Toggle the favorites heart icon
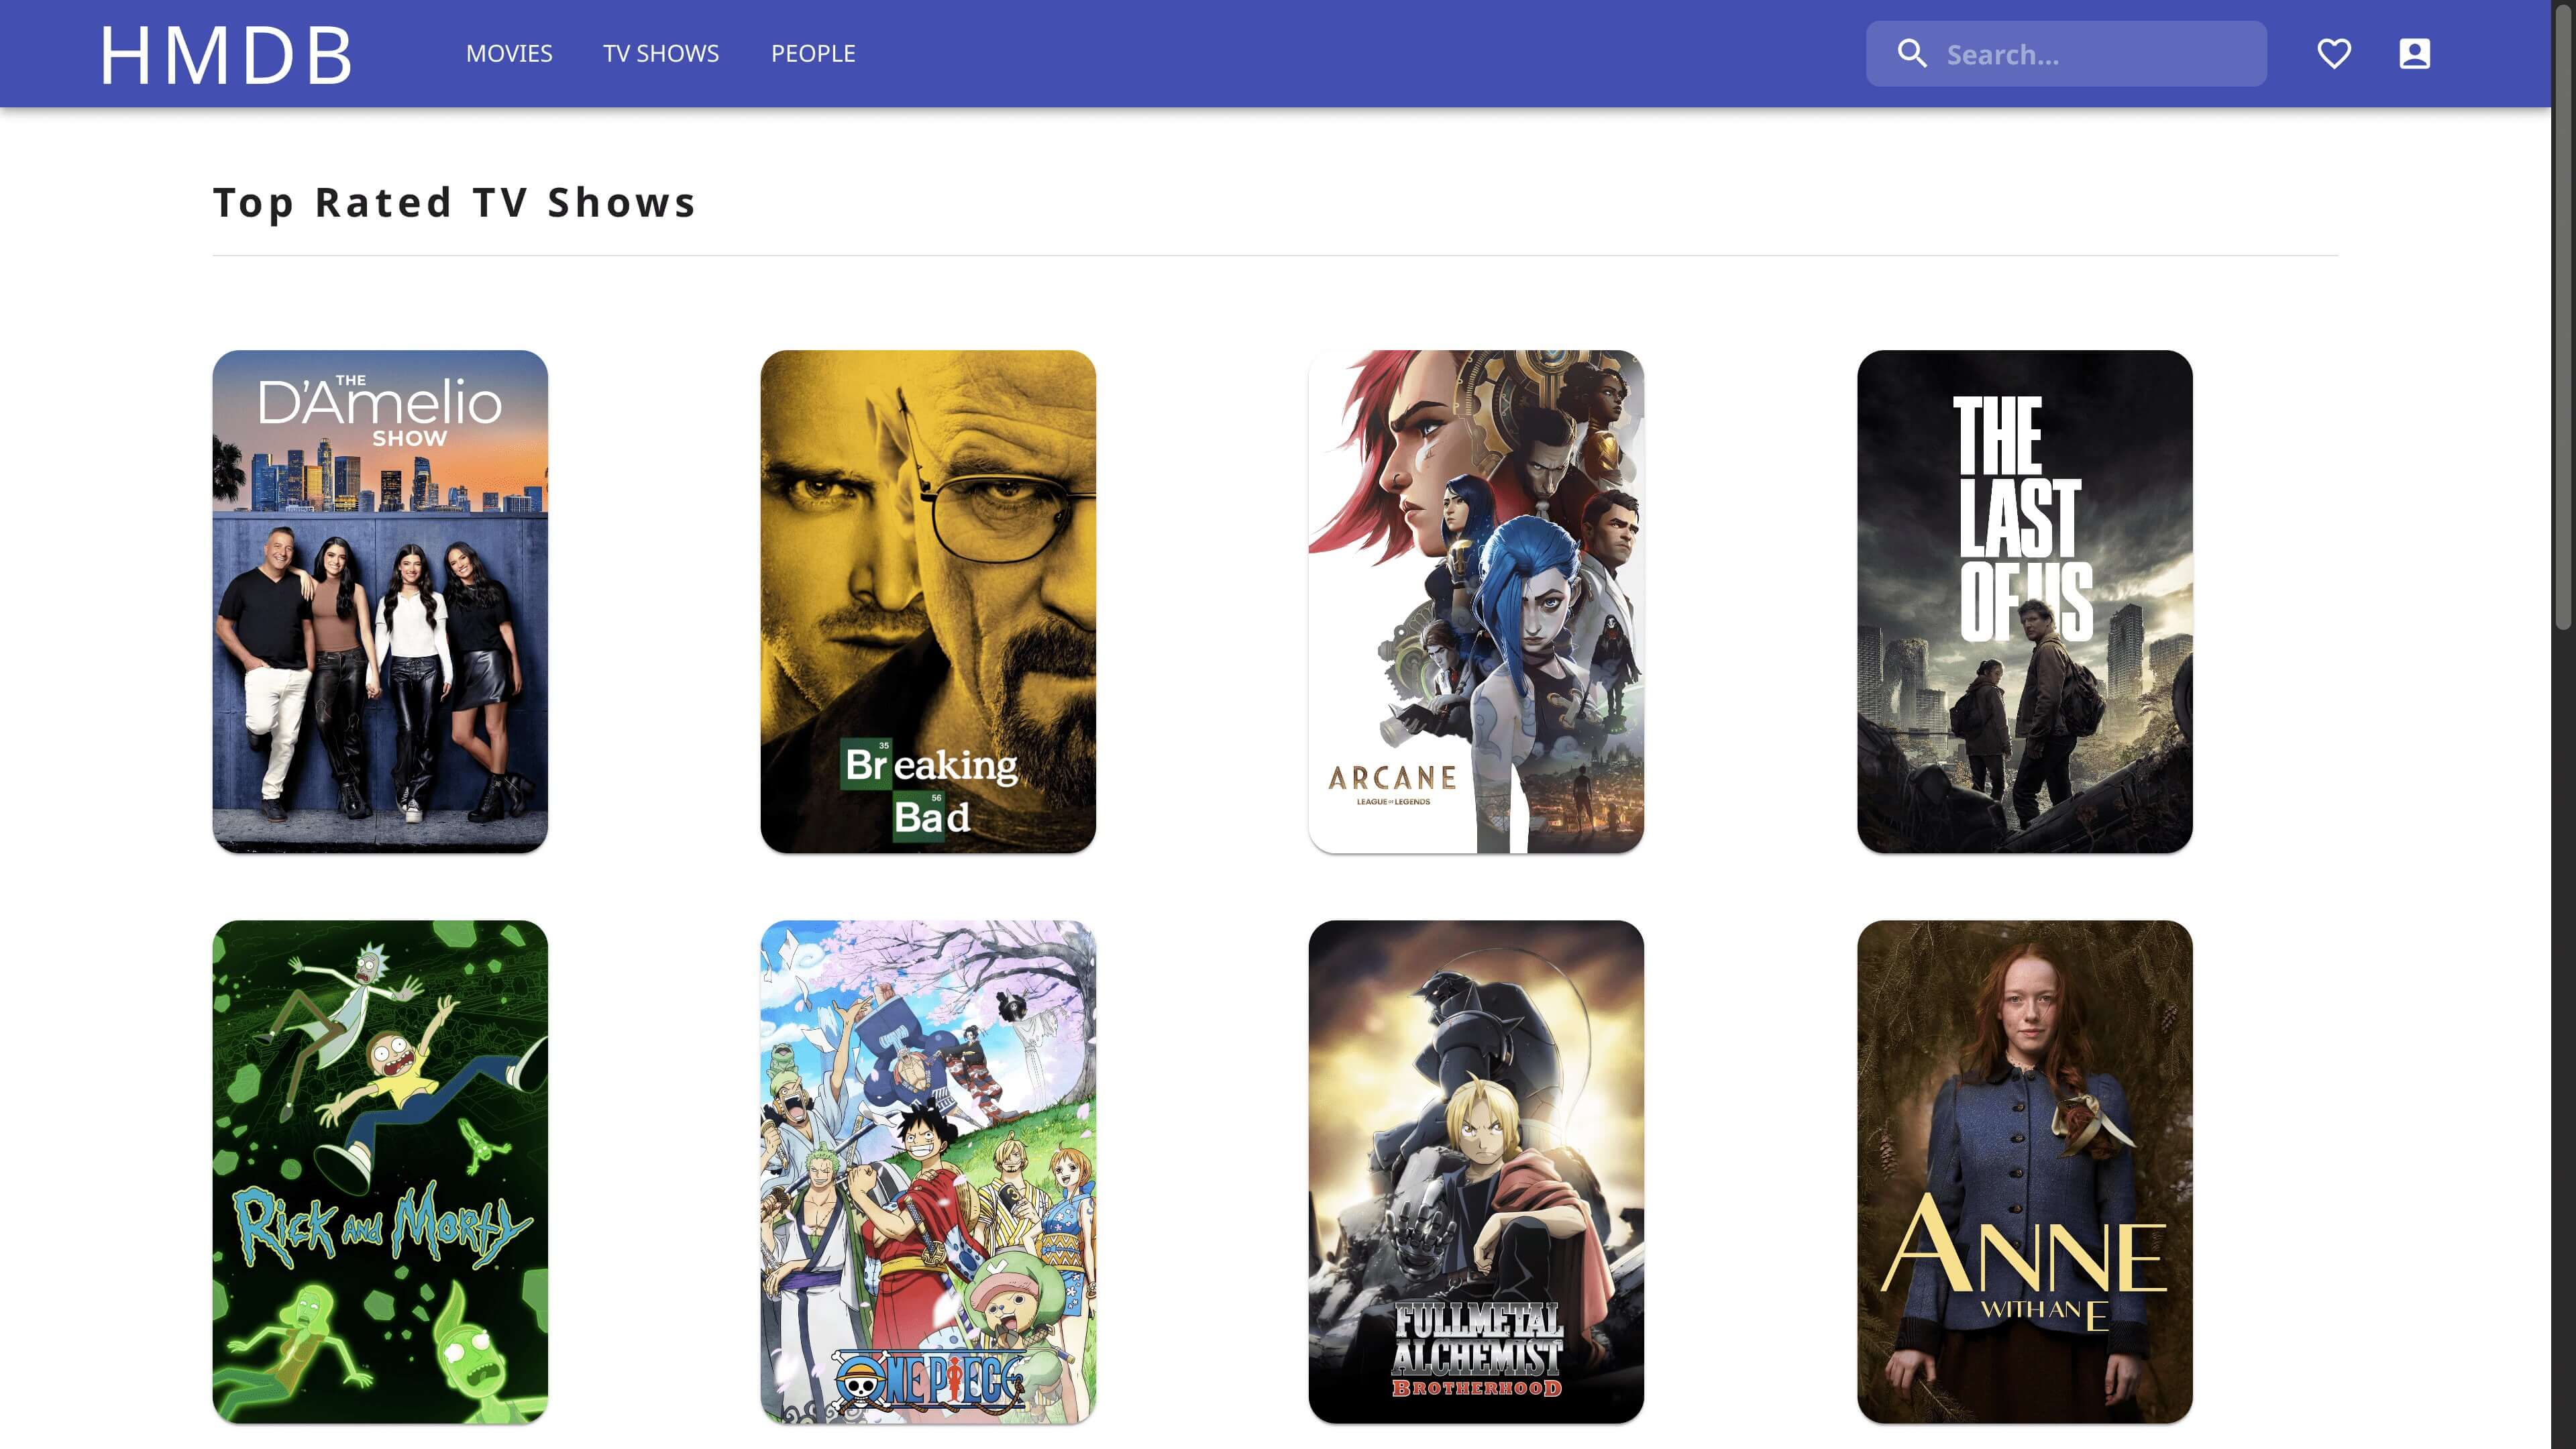Image resolution: width=2576 pixels, height=1449 pixels. 2335,53
